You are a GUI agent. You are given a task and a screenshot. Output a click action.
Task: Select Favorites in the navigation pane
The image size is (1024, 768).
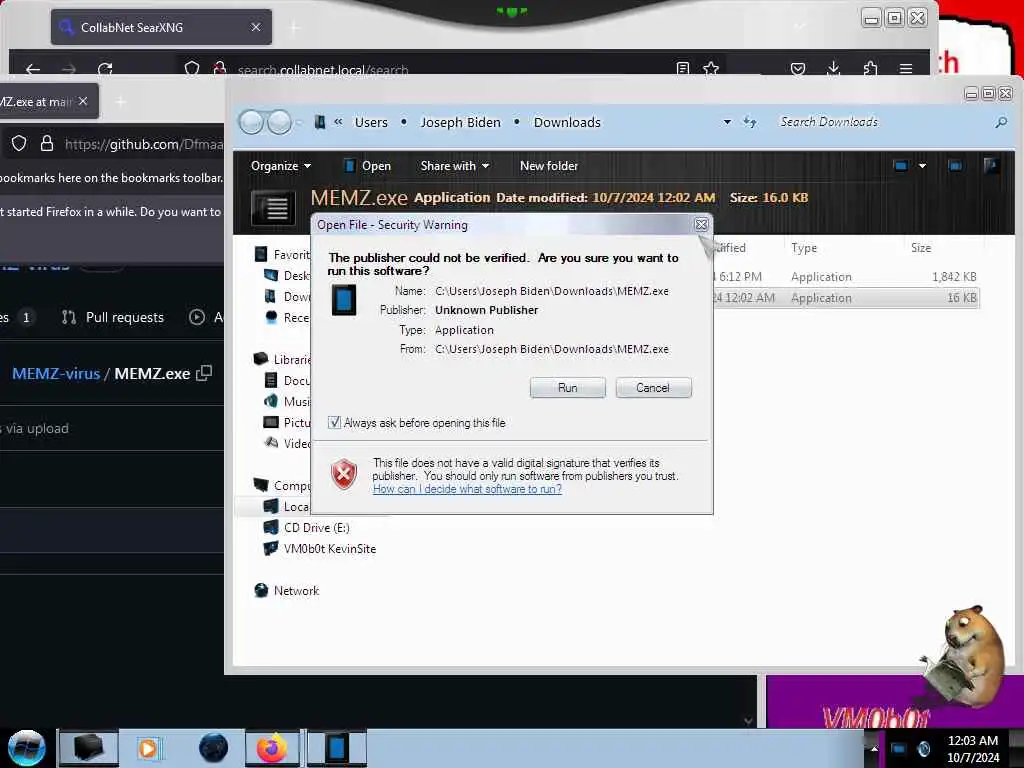[282, 254]
